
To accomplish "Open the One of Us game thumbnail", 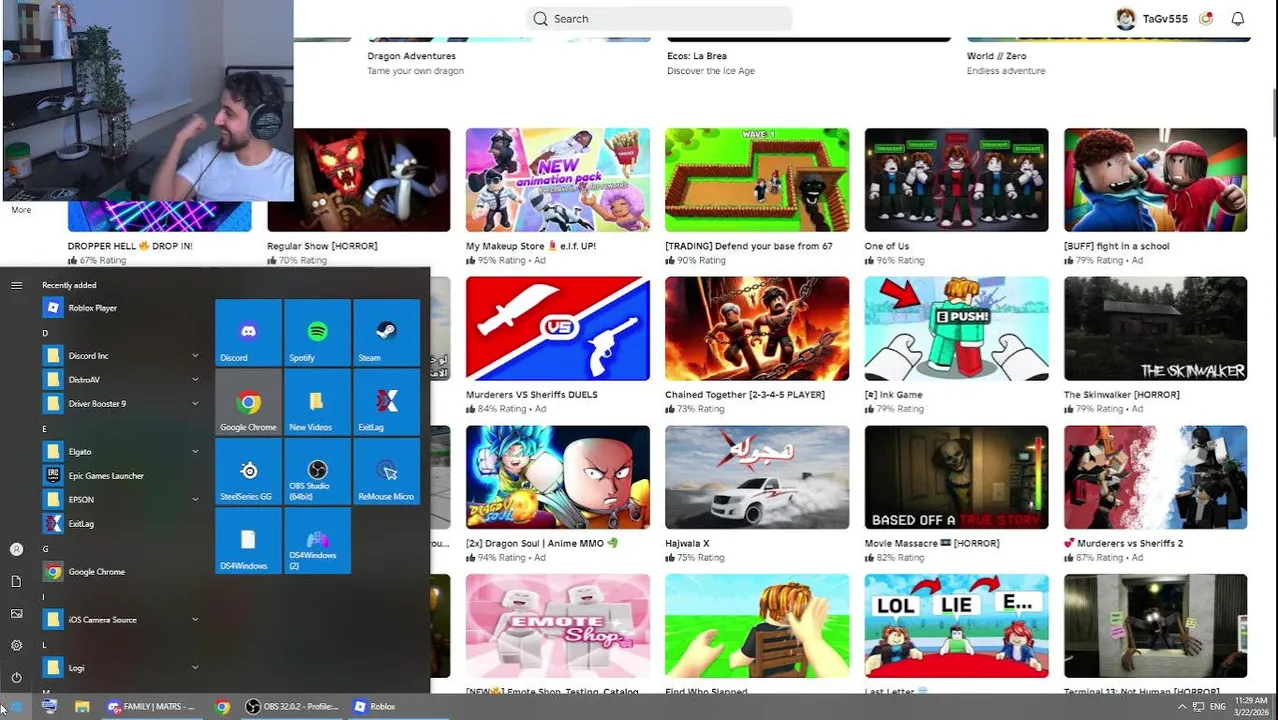I will click(957, 180).
